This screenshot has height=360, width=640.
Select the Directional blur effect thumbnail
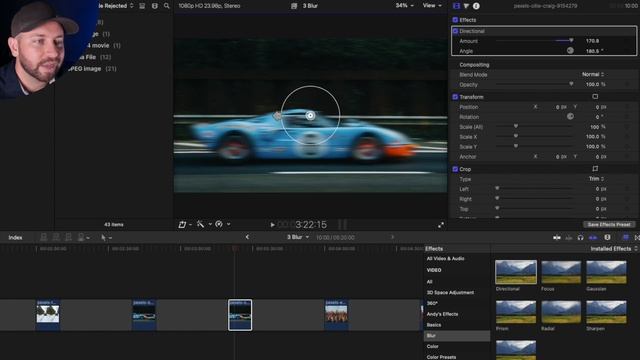tap(516, 272)
